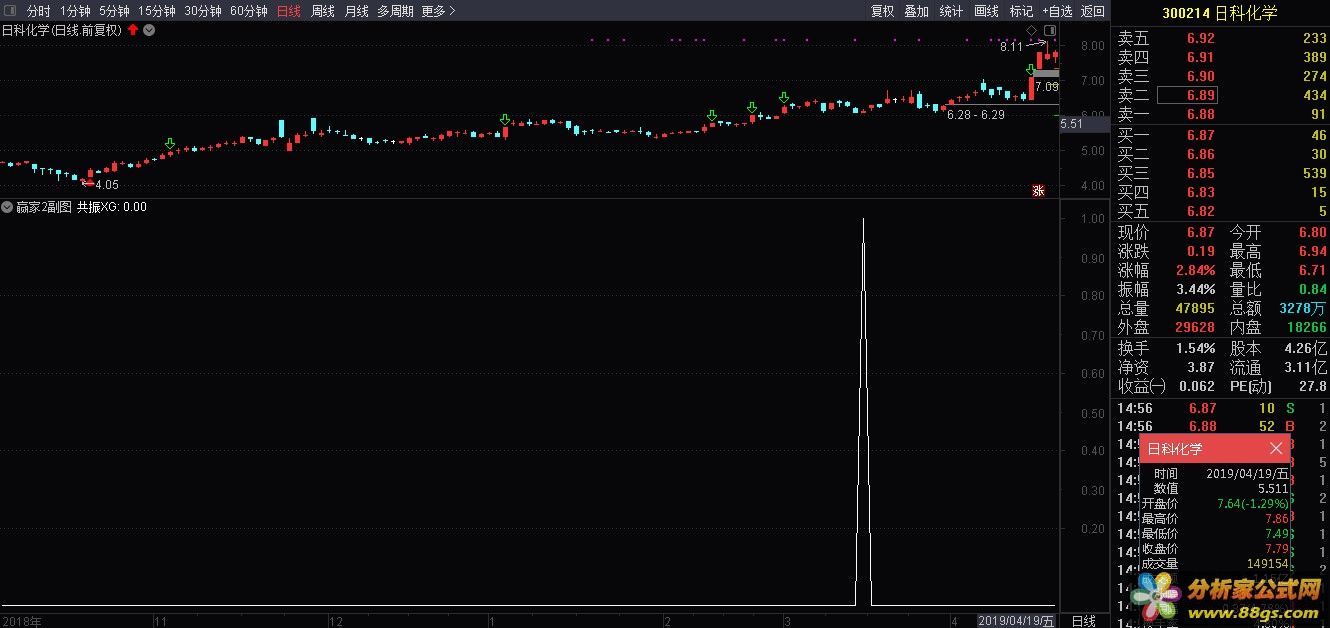Select the 15分钟 period tab
Viewport: 1330px width, 628px height.
click(156, 11)
